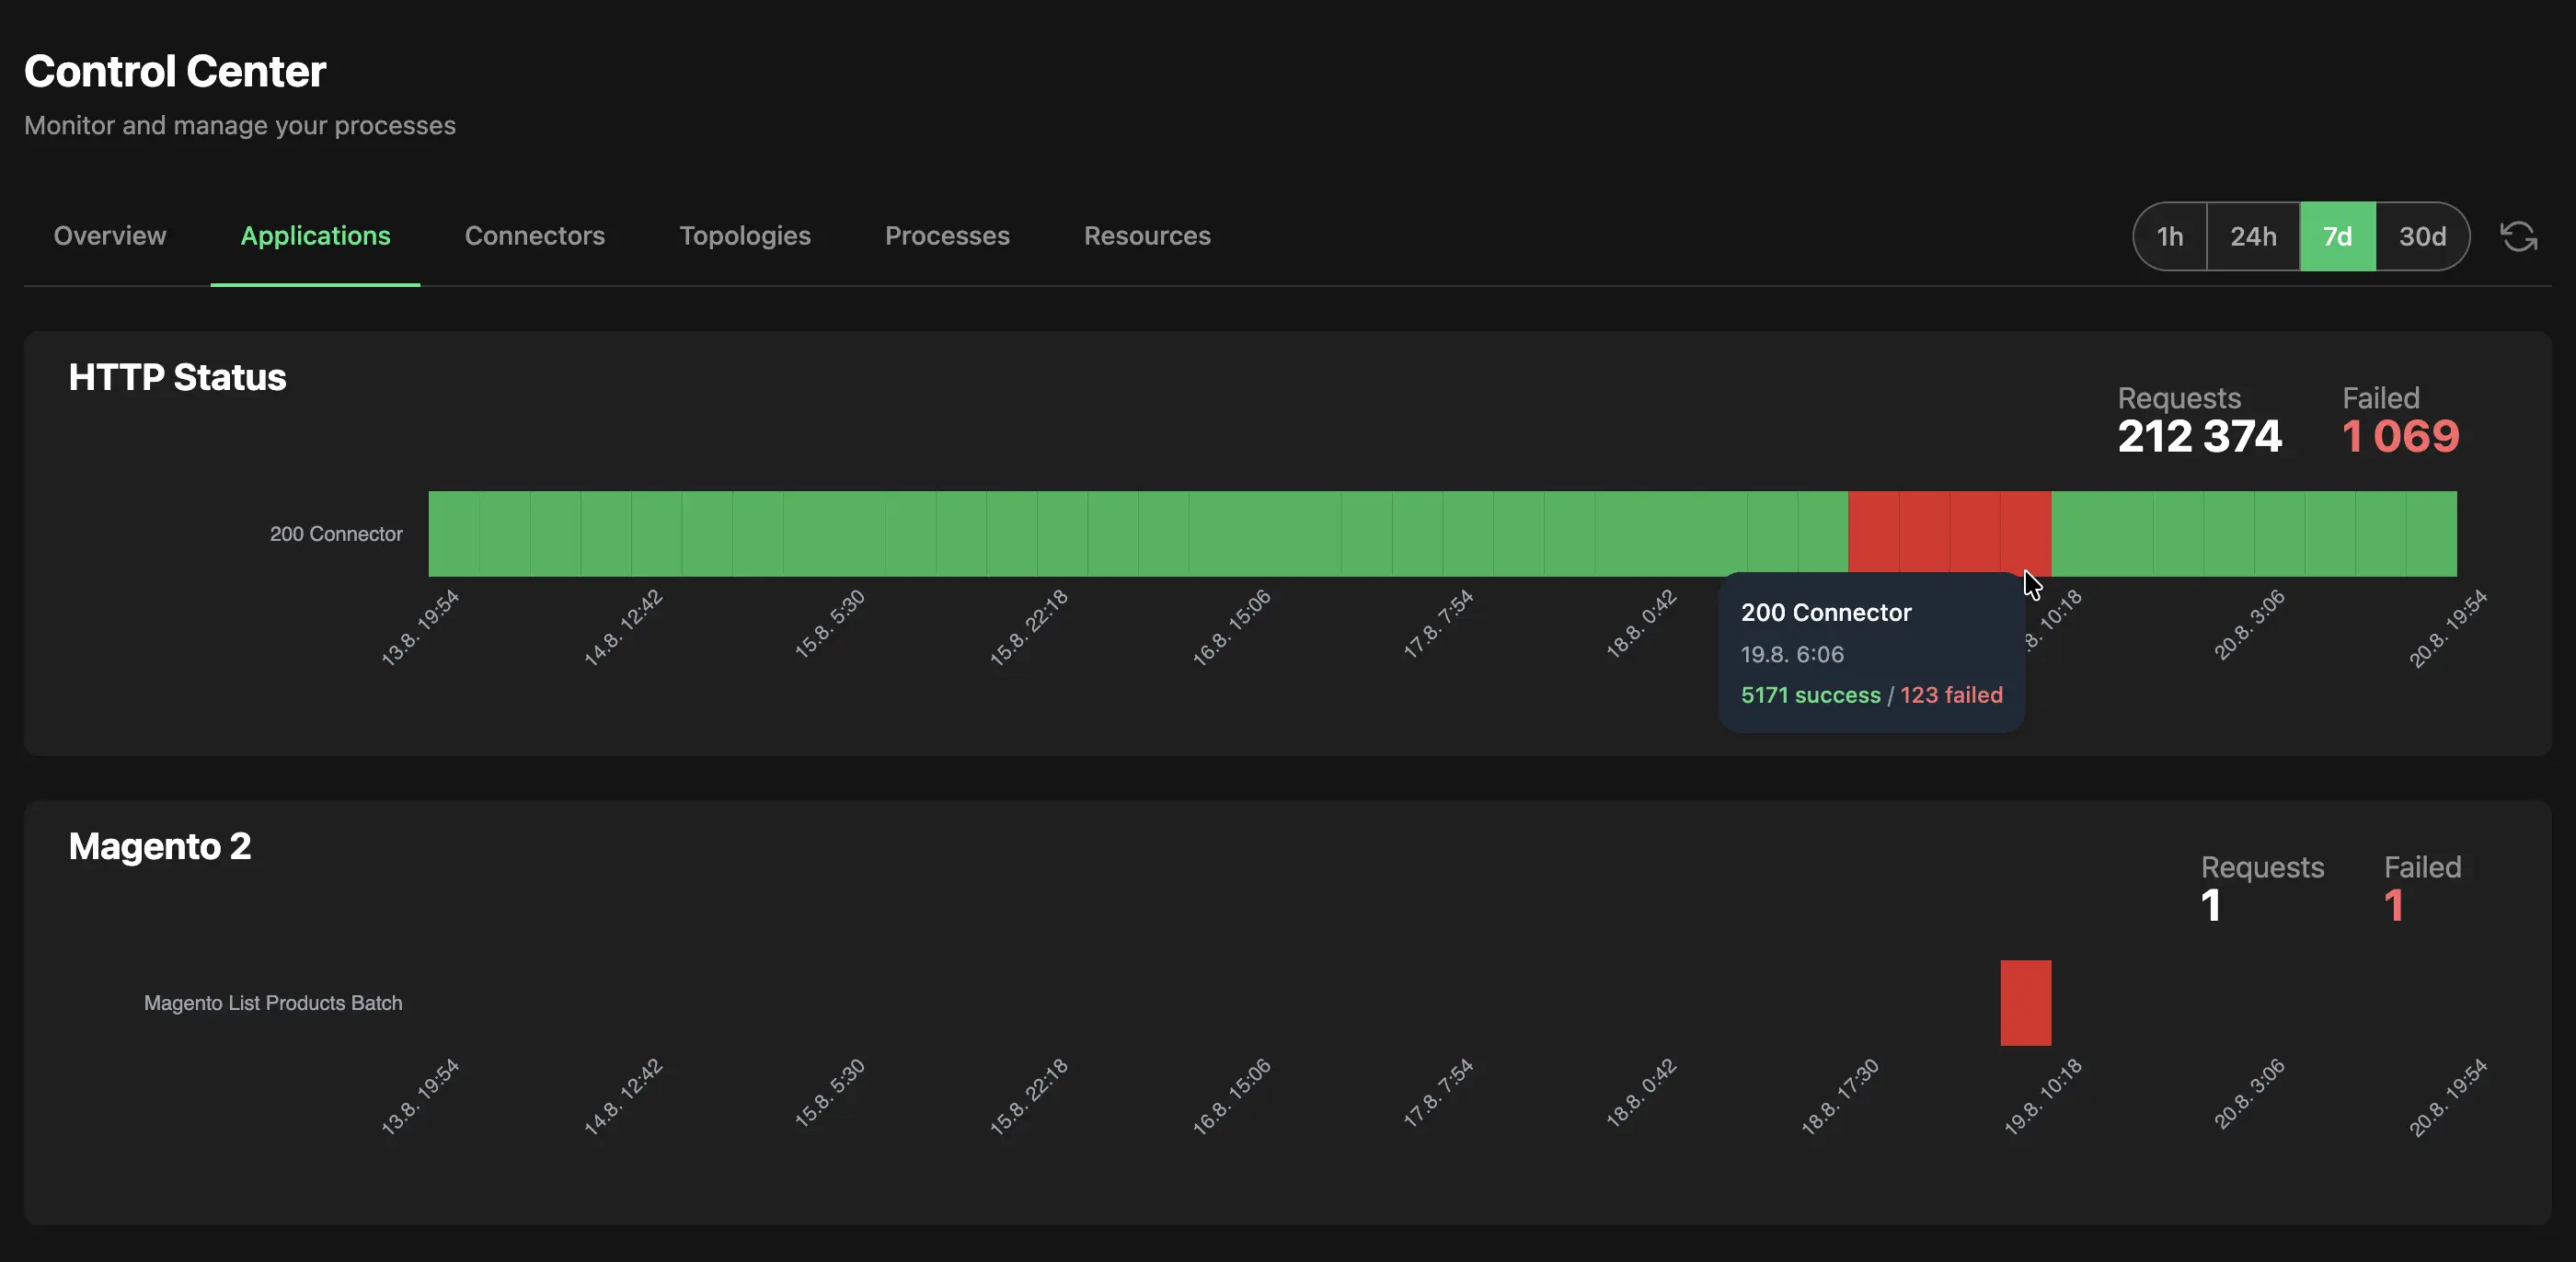2576x1262 pixels.
Task: Click the Magento List Products Batch label
Action: tap(273, 1003)
